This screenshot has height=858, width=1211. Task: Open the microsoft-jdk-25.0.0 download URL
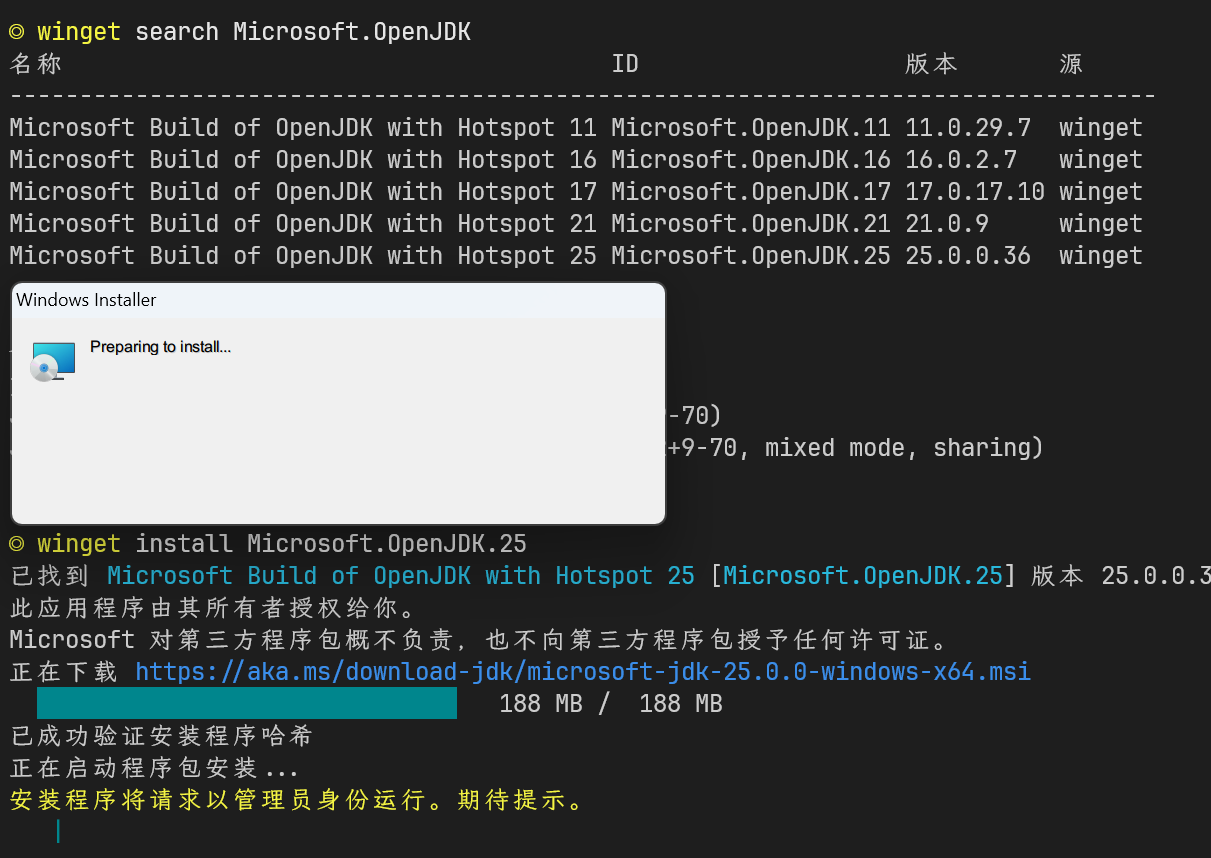[582, 672]
